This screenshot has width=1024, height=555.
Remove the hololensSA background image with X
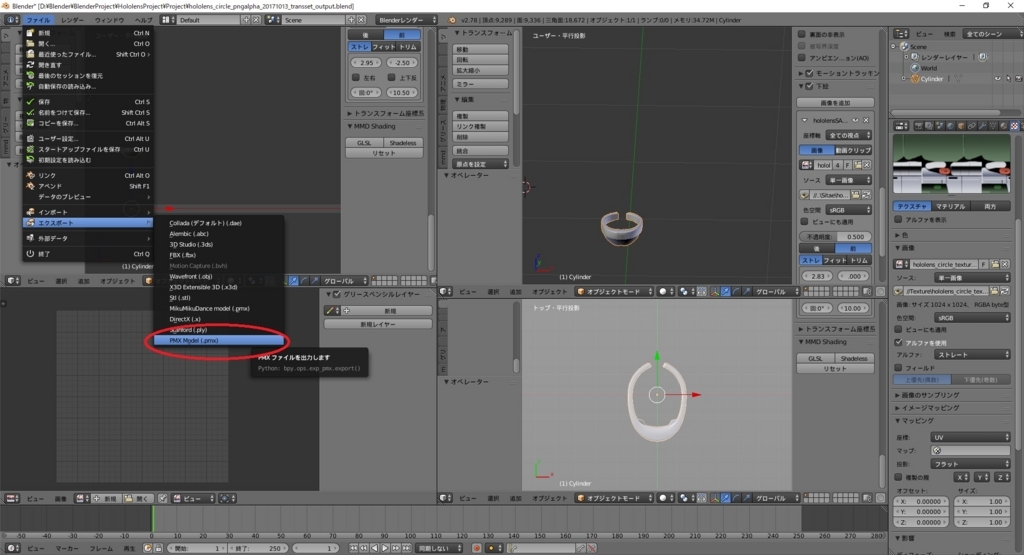click(866, 120)
